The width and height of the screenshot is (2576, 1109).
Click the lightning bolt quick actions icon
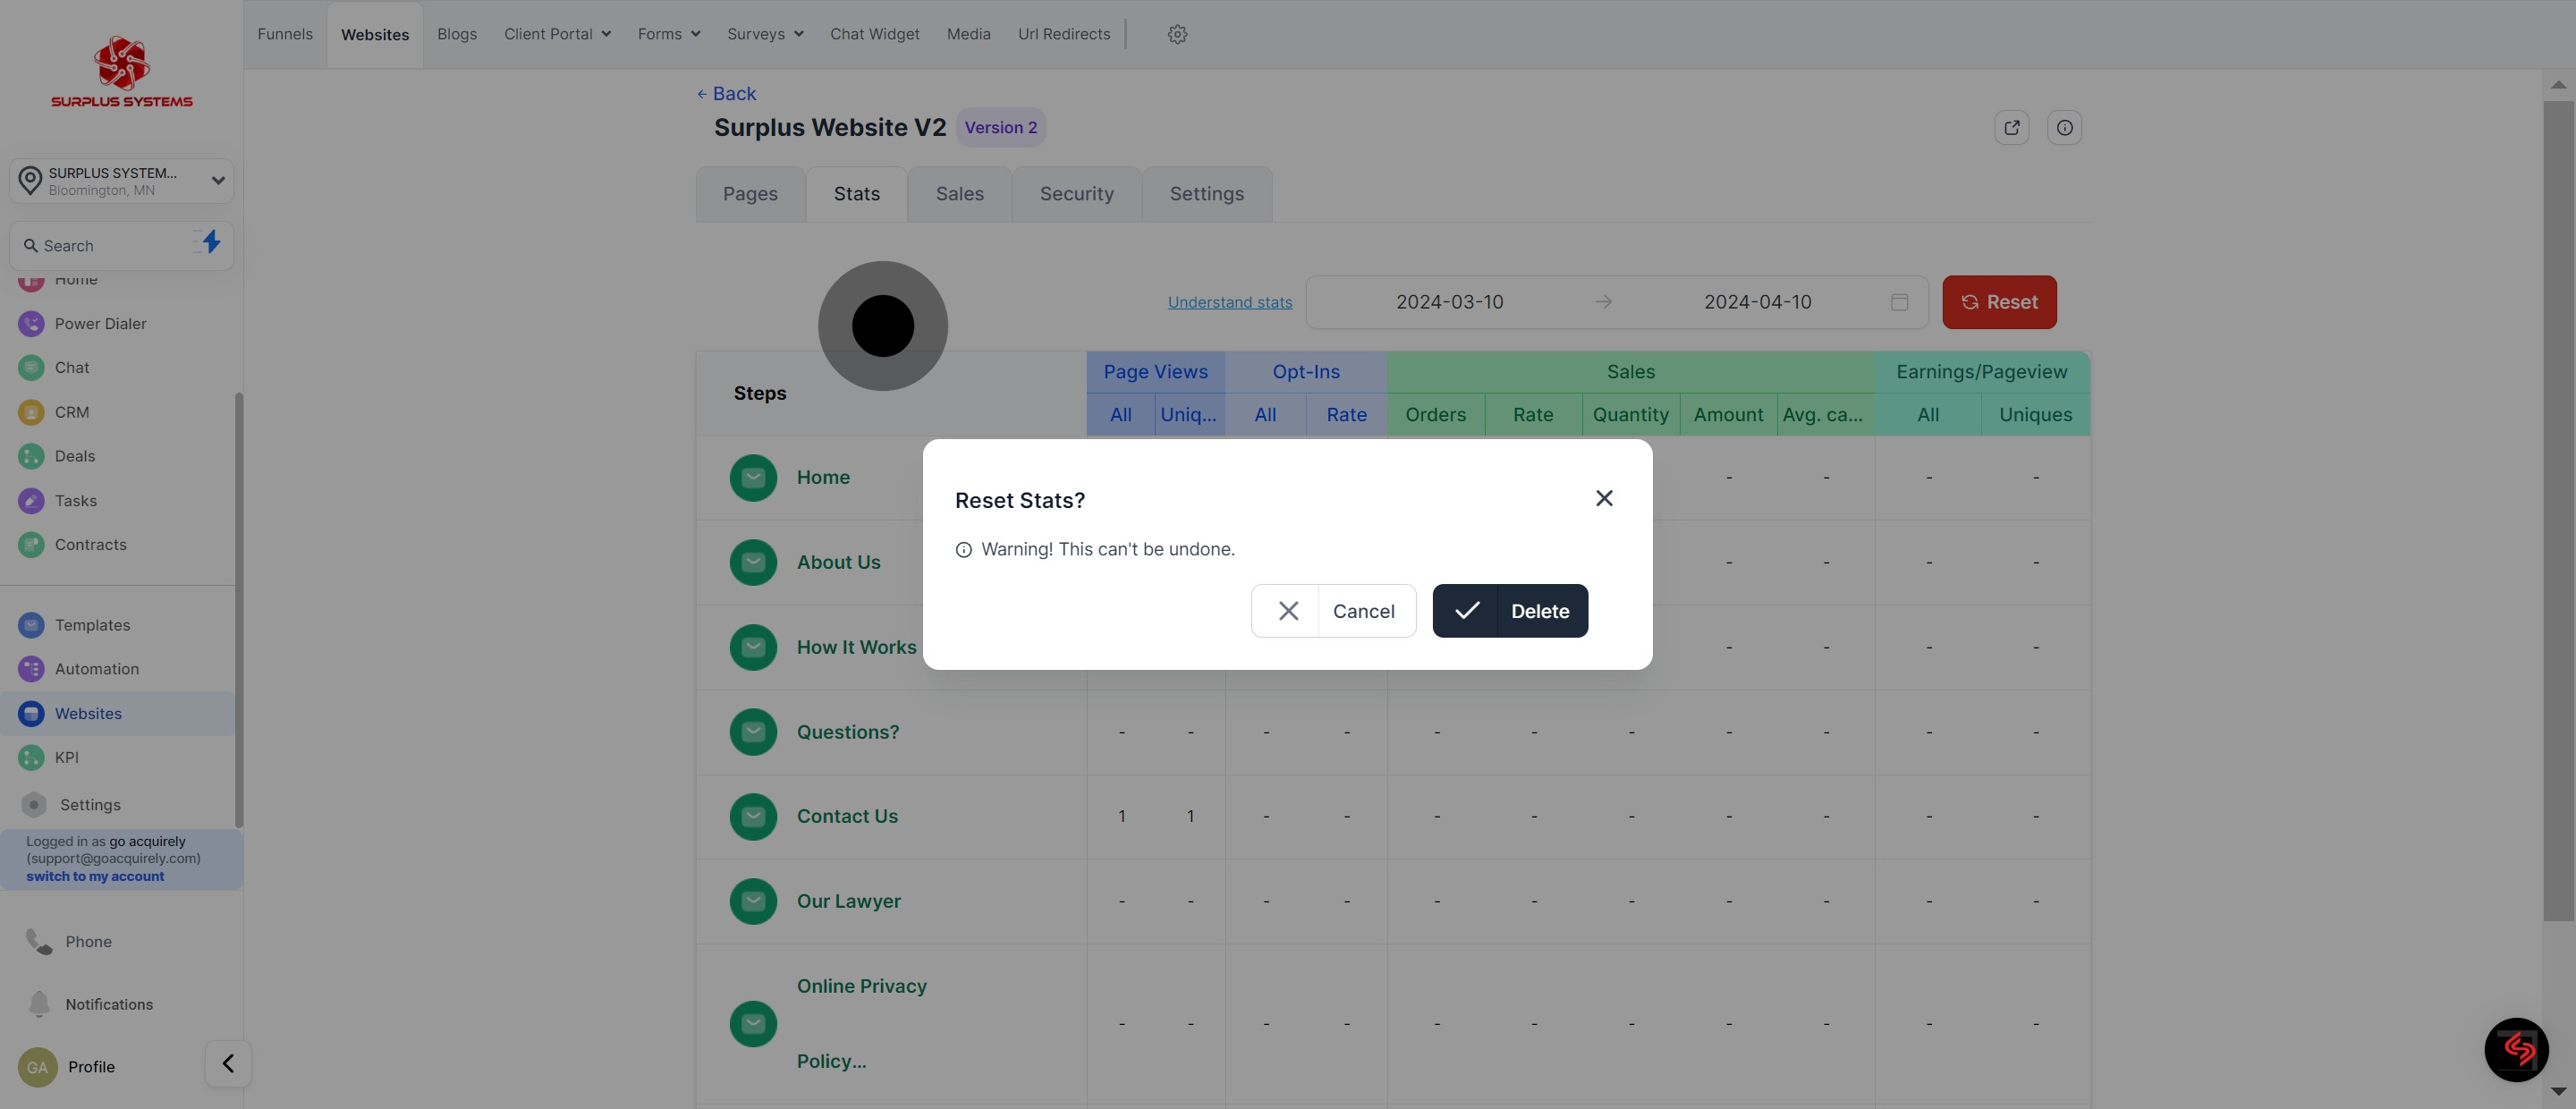(211, 242)
